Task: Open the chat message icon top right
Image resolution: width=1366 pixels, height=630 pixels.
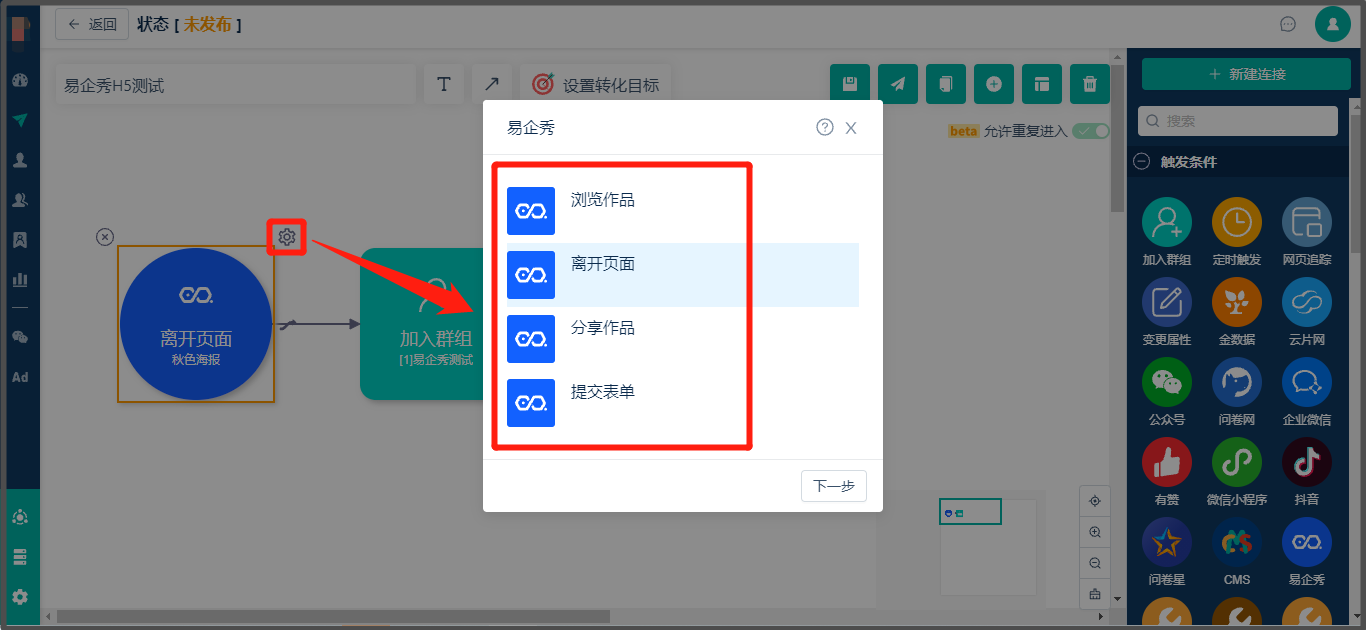Action: pos(1288,24)
